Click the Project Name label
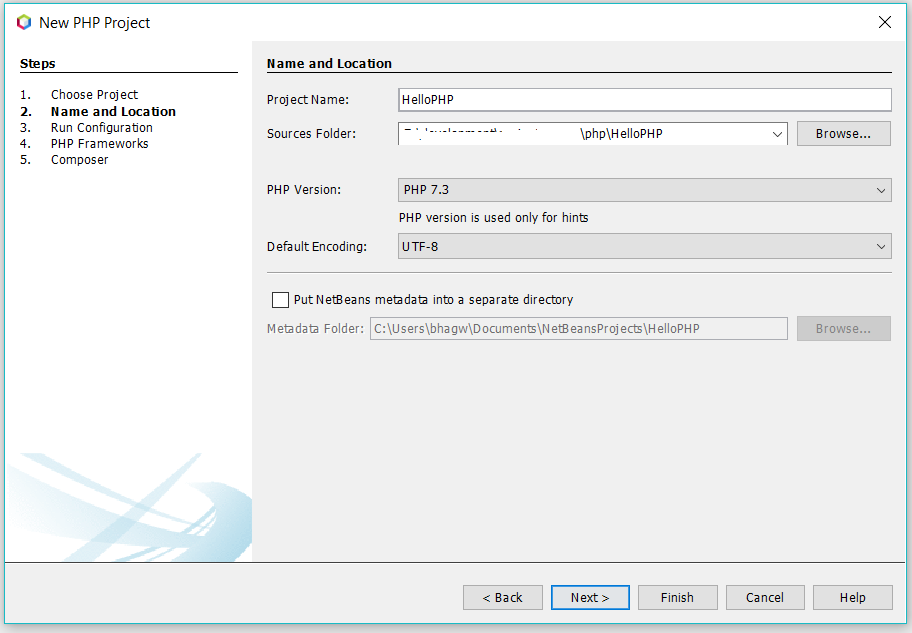 click(x=308, y=99)
